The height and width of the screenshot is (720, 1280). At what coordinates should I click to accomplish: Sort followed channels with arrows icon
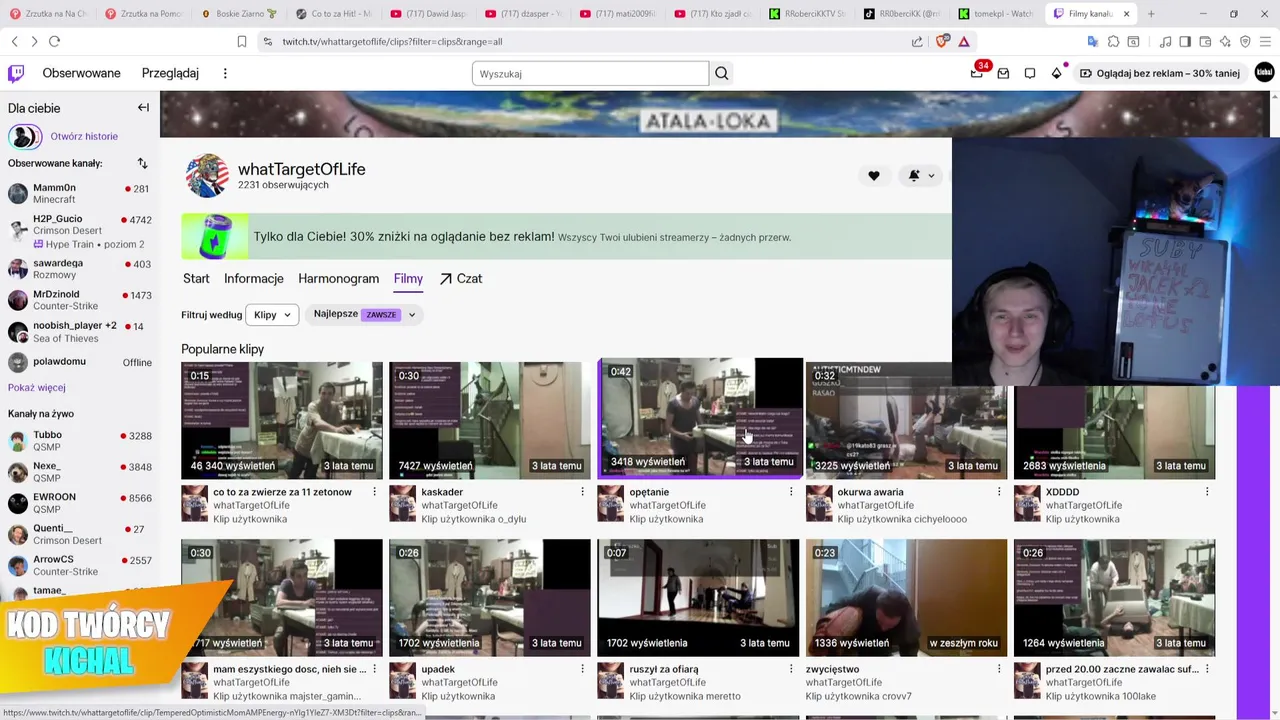point(142,163)
